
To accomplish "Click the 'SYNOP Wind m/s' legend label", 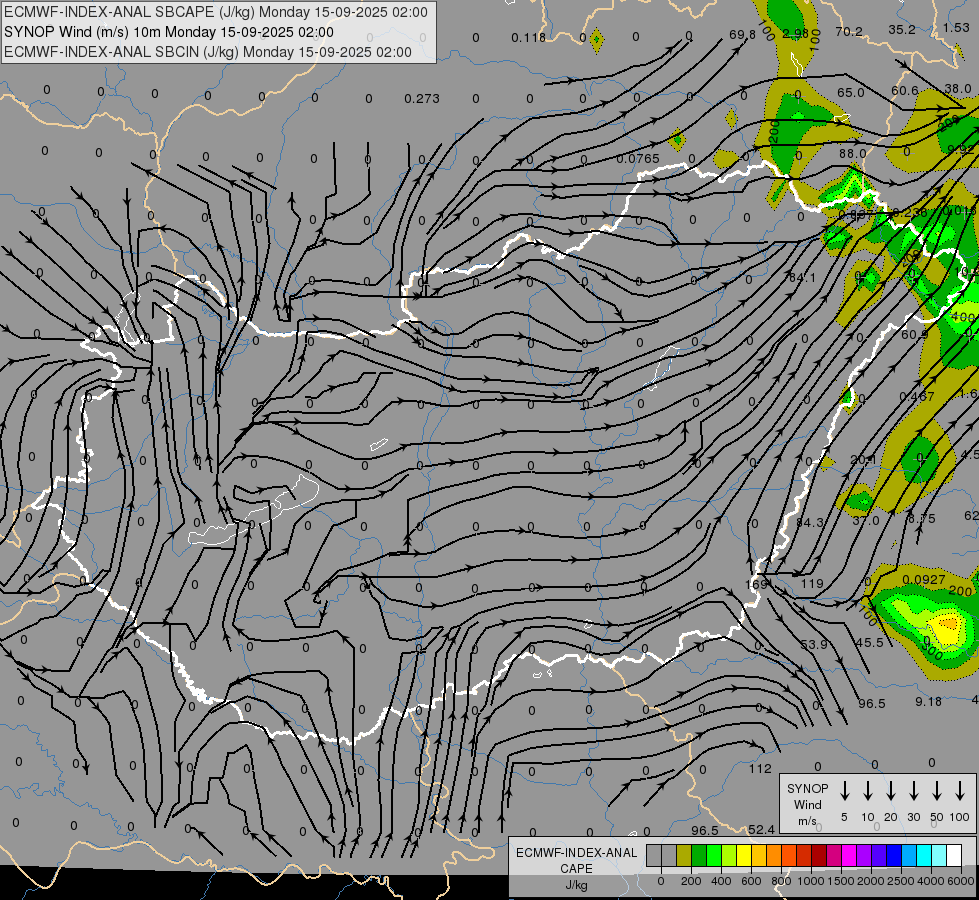I will click(x=807, y=805).
